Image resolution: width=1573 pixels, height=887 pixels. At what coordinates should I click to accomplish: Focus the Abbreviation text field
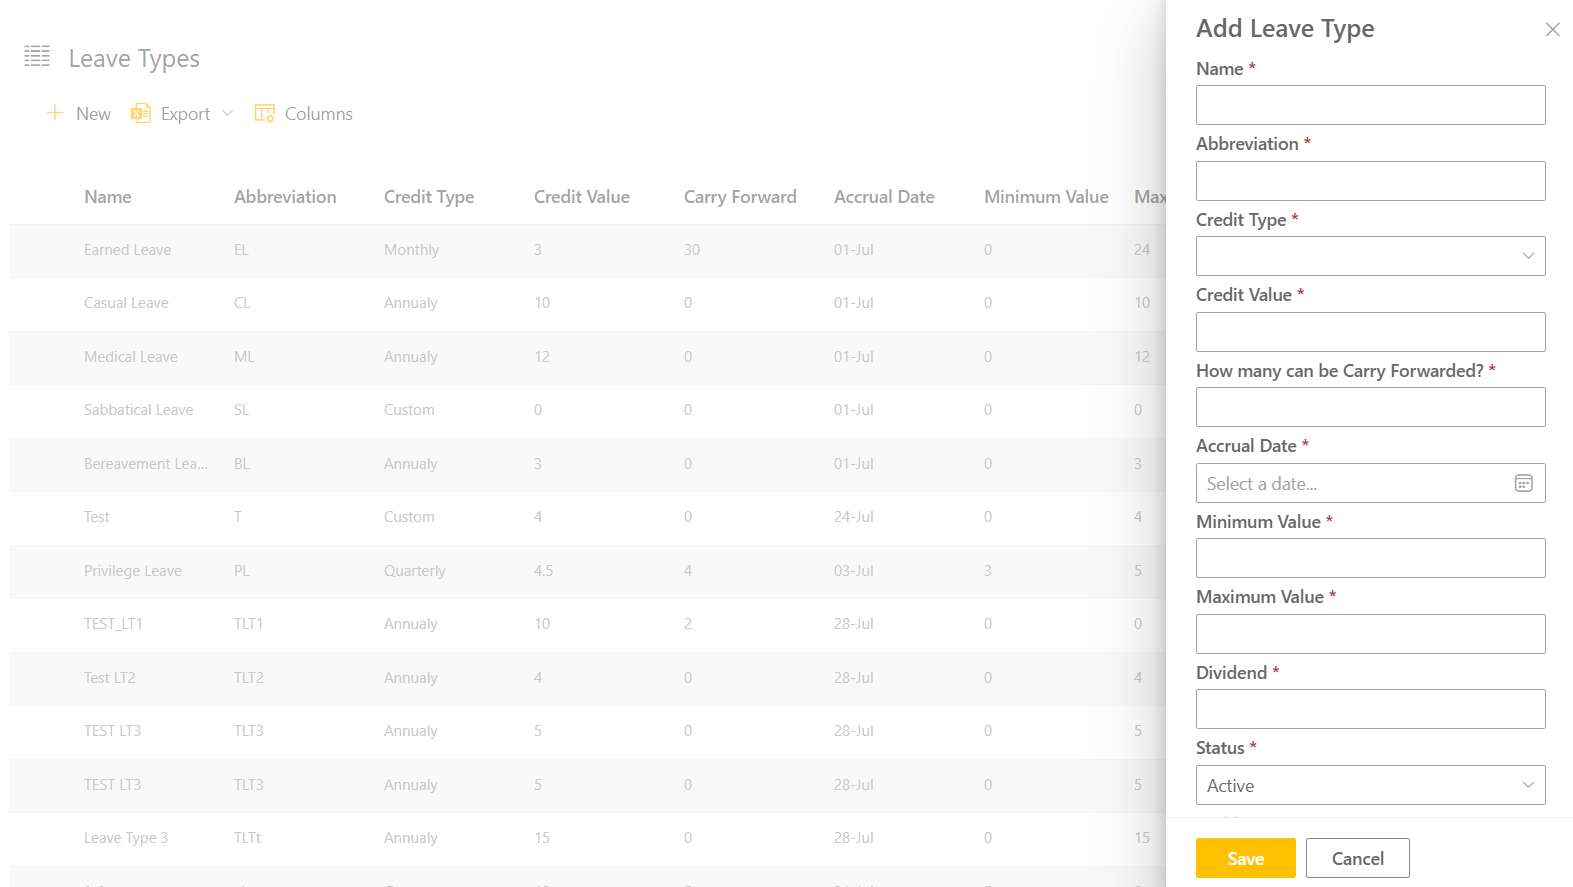pos(1370,181)
